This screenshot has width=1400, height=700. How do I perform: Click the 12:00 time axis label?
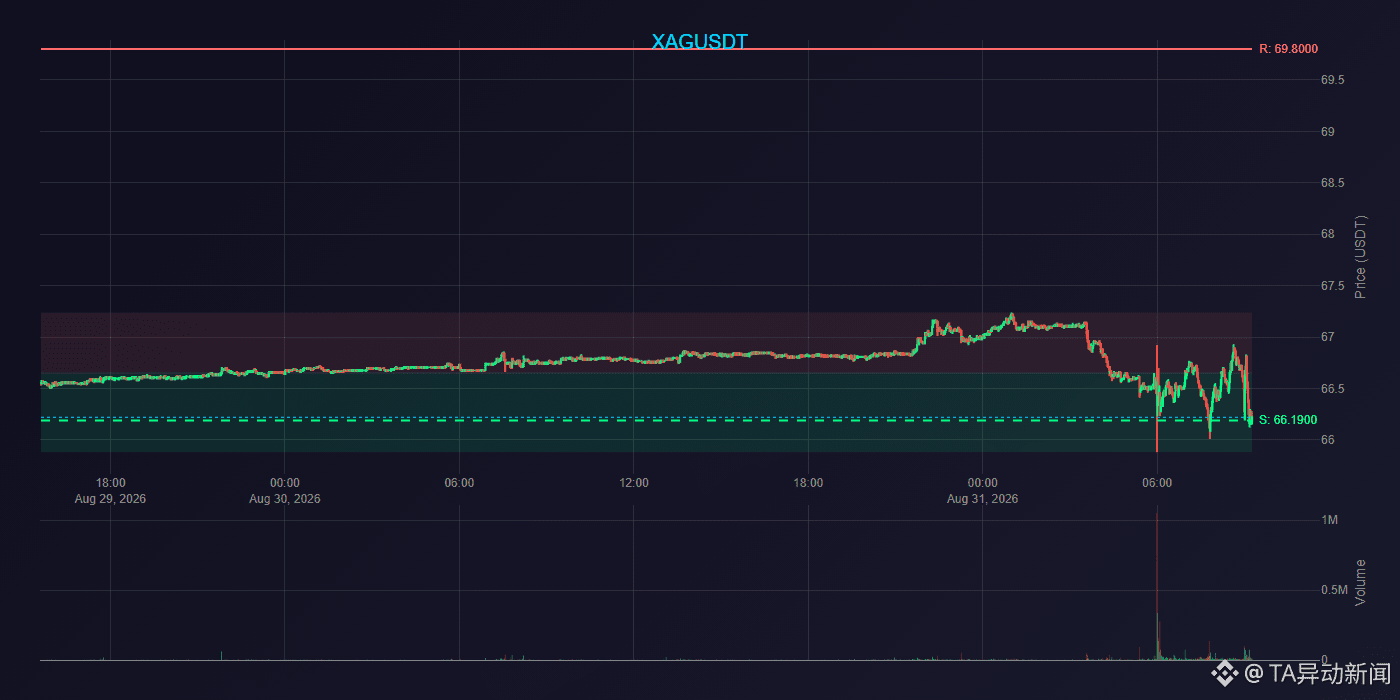click(x=634, y=483)
